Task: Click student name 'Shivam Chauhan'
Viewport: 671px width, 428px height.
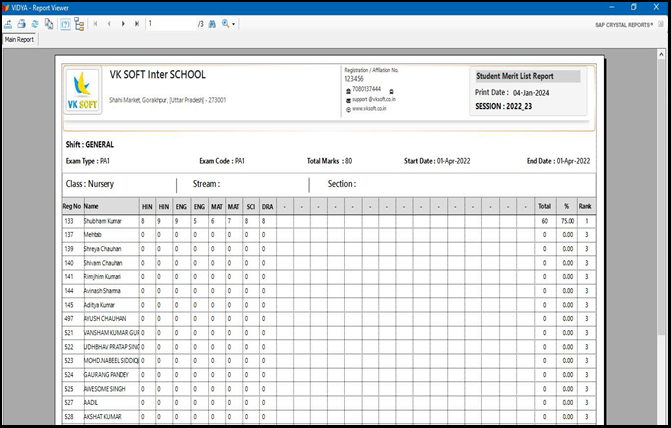Action: (x=103, y=263)
